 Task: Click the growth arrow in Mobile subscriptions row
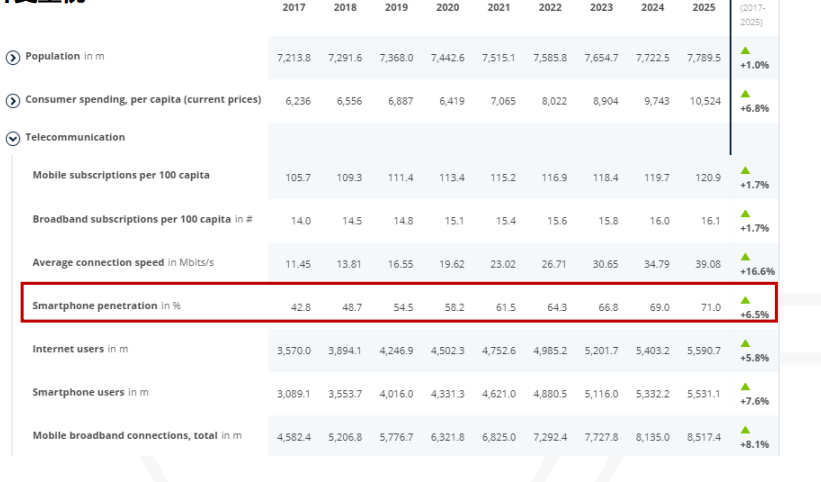click(745, 170)
